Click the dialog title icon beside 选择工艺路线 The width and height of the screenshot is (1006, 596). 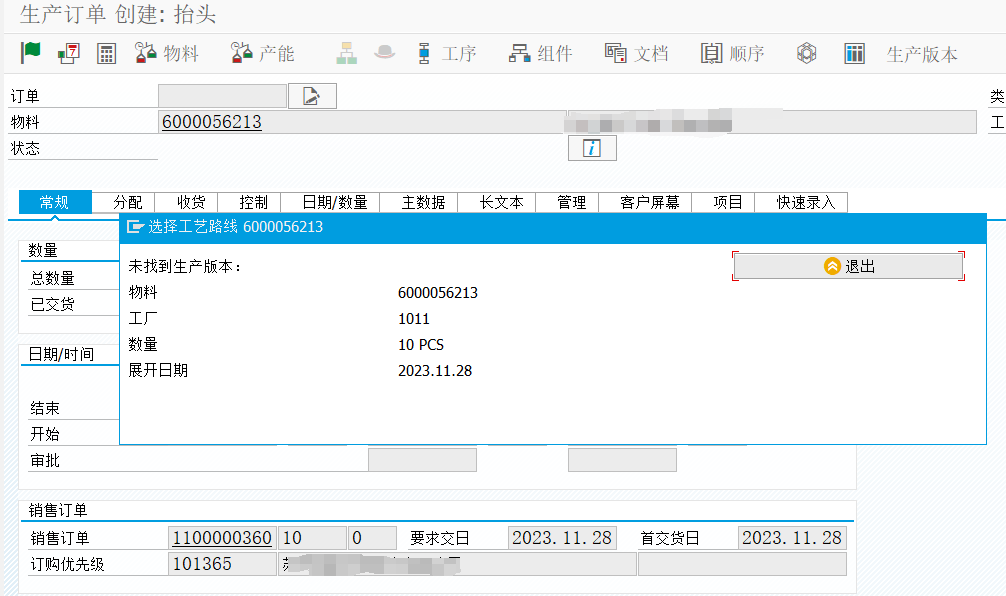pos(135,226)
